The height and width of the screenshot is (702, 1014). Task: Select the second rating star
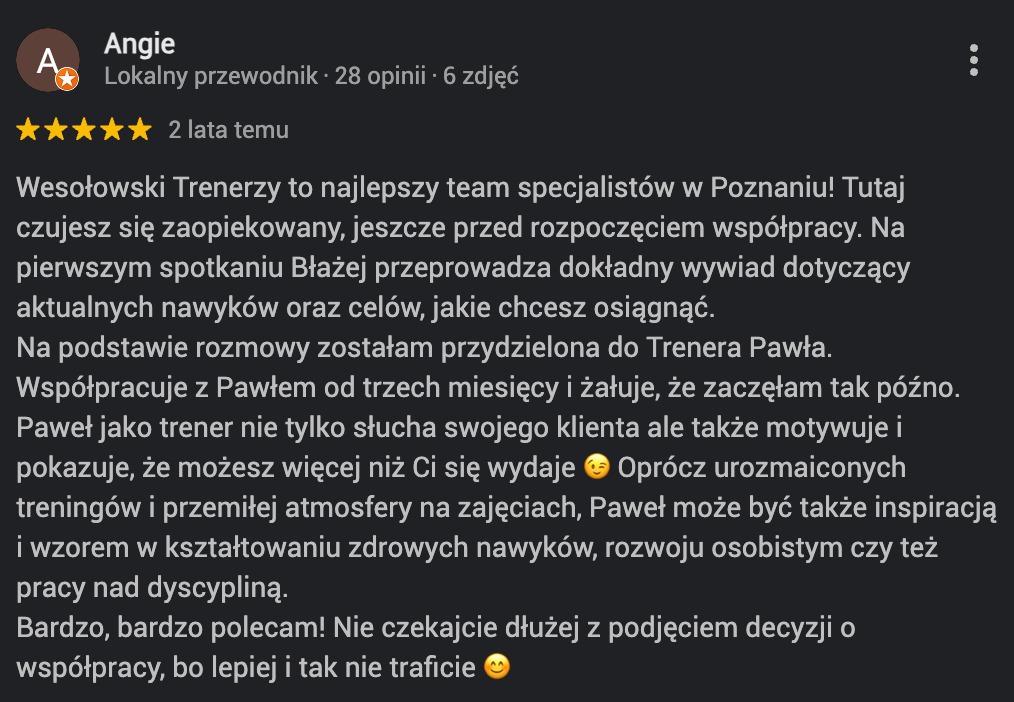[54, 129]
